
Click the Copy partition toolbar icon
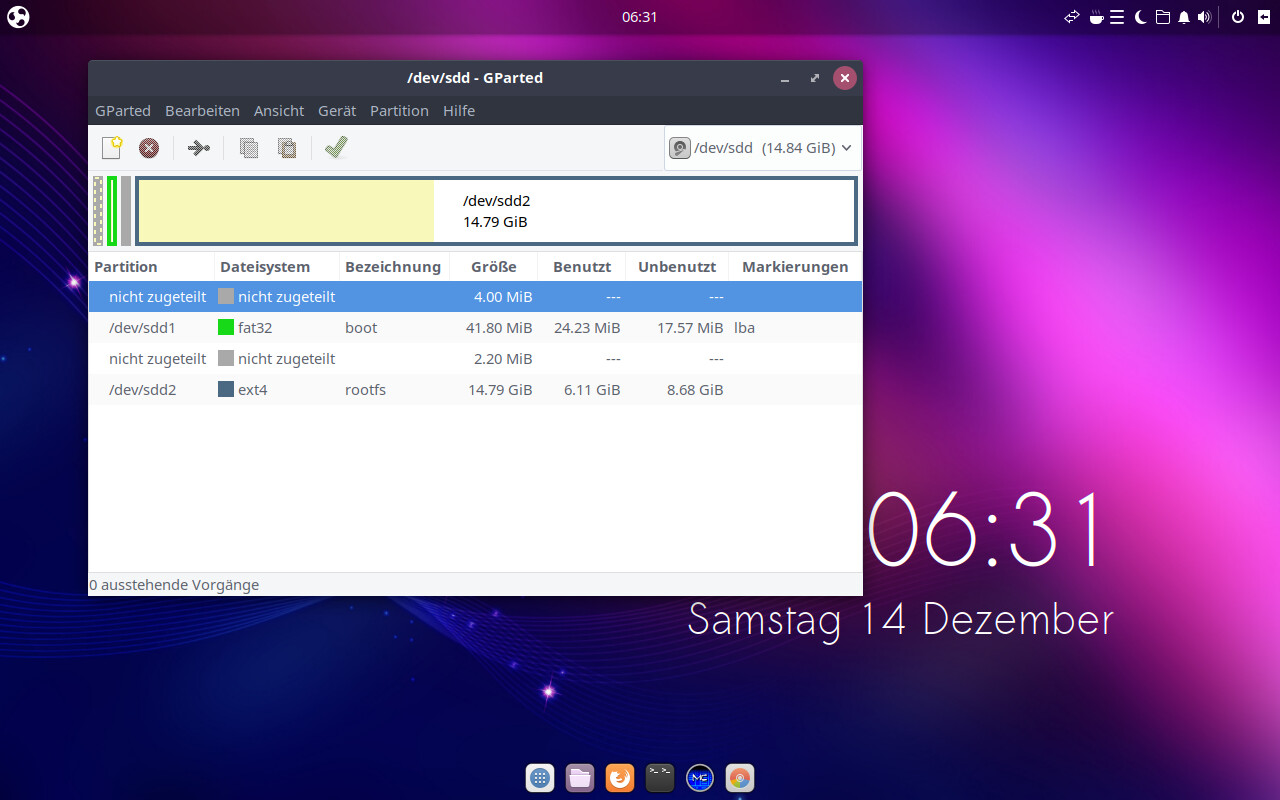coord(249,148)
